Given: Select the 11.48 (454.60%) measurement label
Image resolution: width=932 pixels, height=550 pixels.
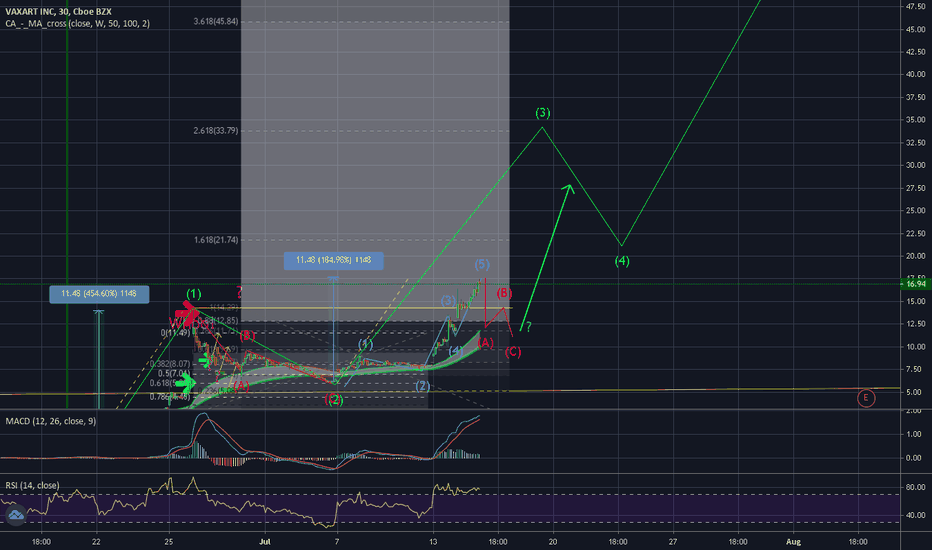Looking at the screenshot, I should click(x=99, y=294).
